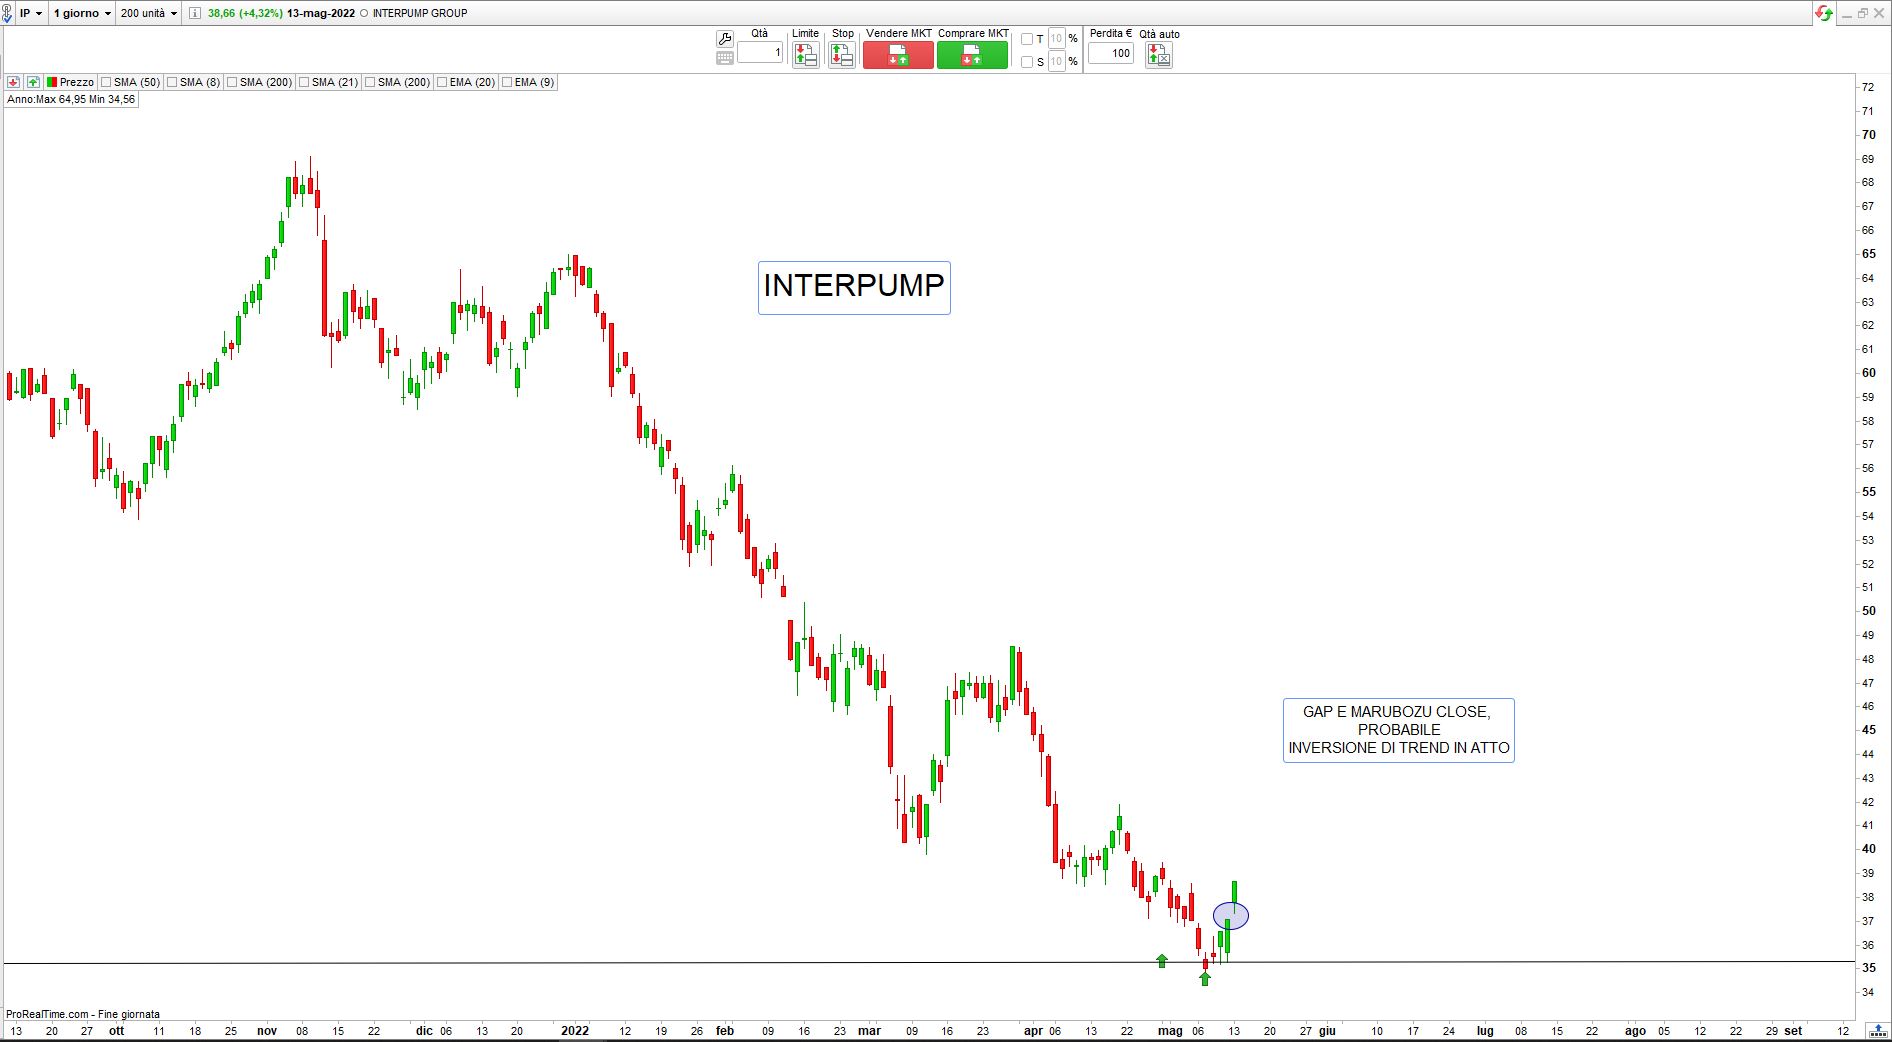Open the wrench trading settings icon
This screenshot has height=1042, width=1892.
pyautogui.click(x=725, y=39)
